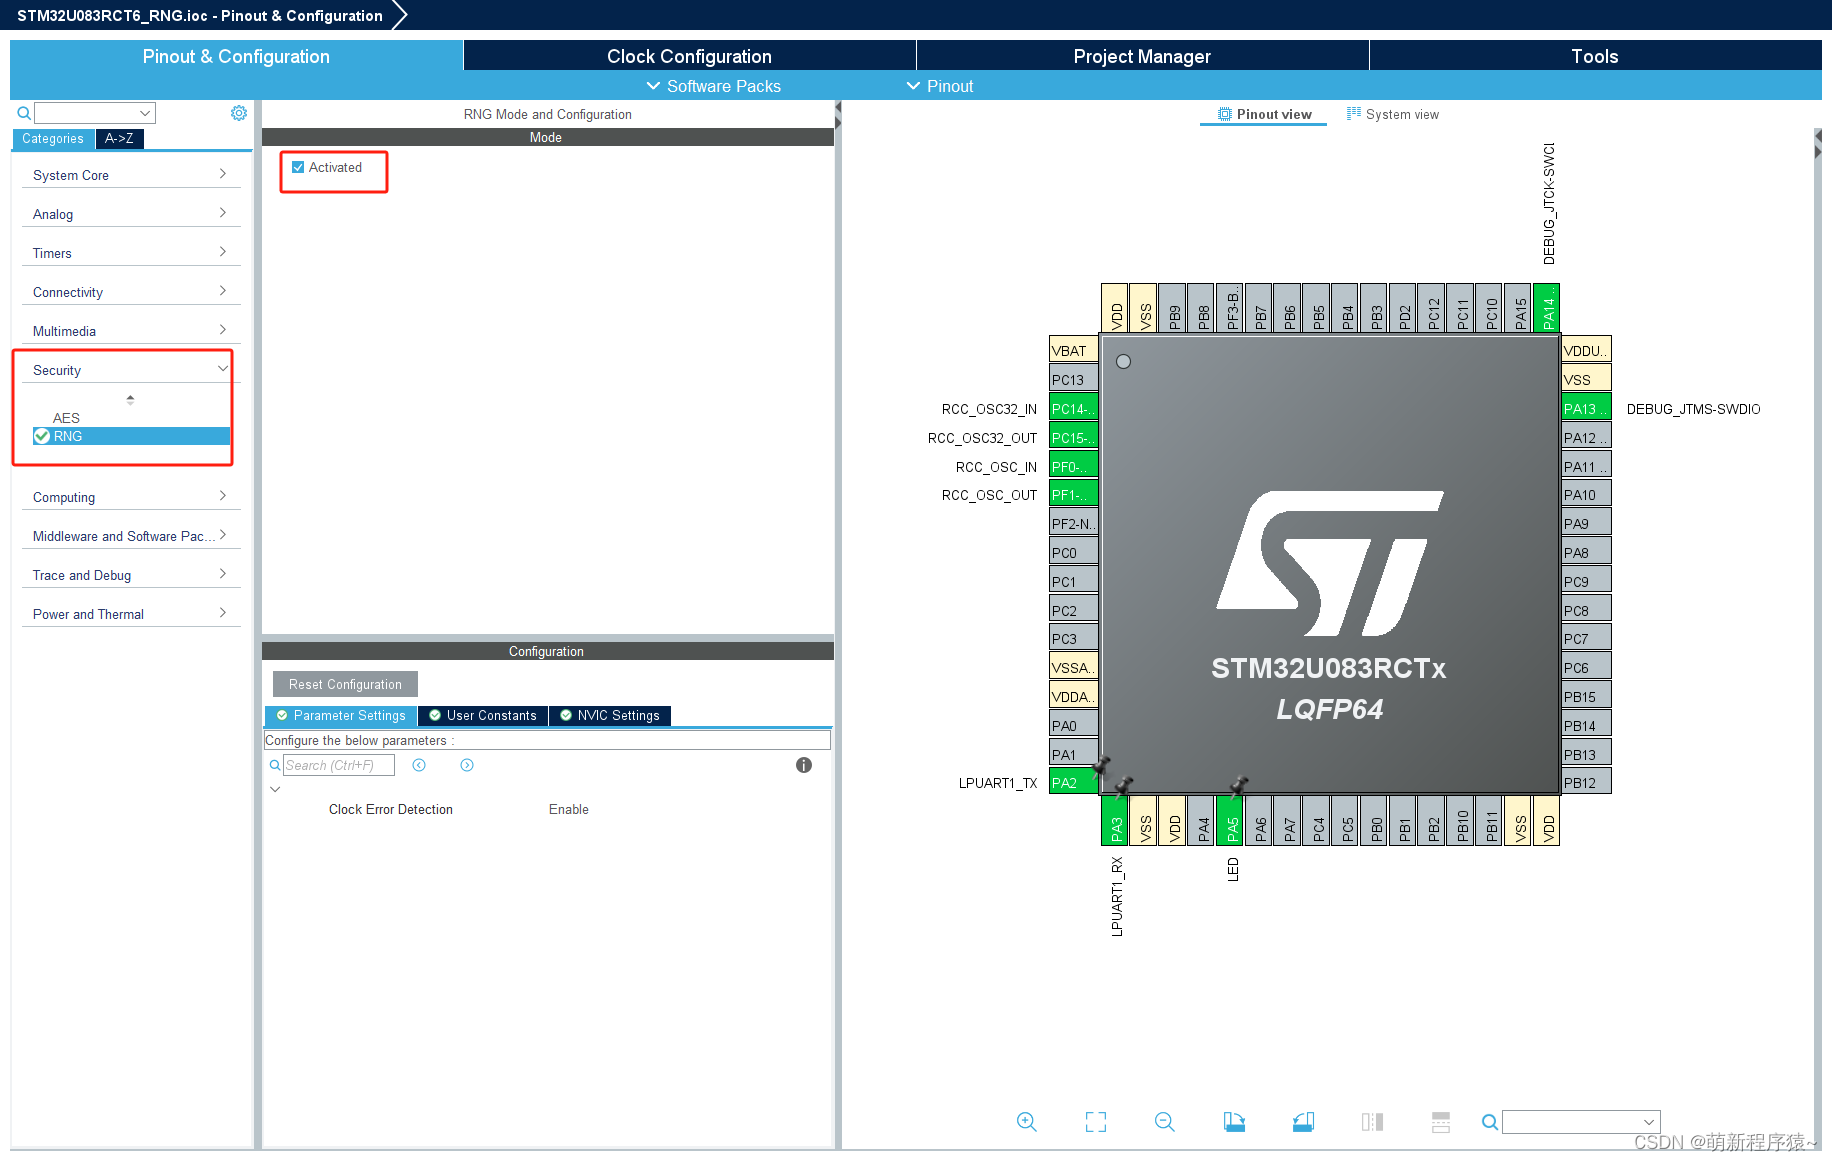This screenshot has height=1161, width=1832.
Task: Toggle the RNG Activated checkbox
Action: click(298, 167)
